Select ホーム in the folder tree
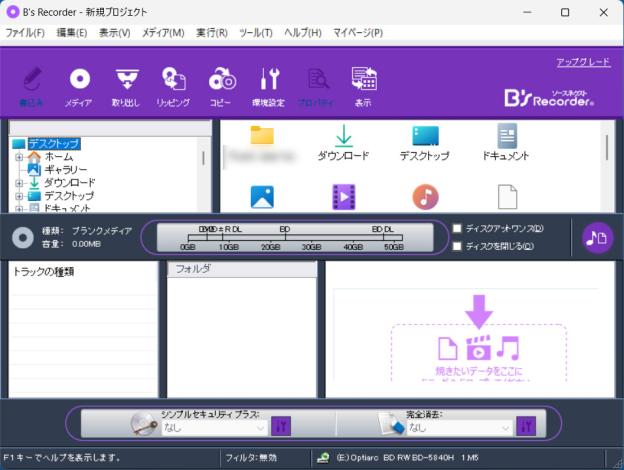This screenshot has height=470, width=624. coord(59,157)
